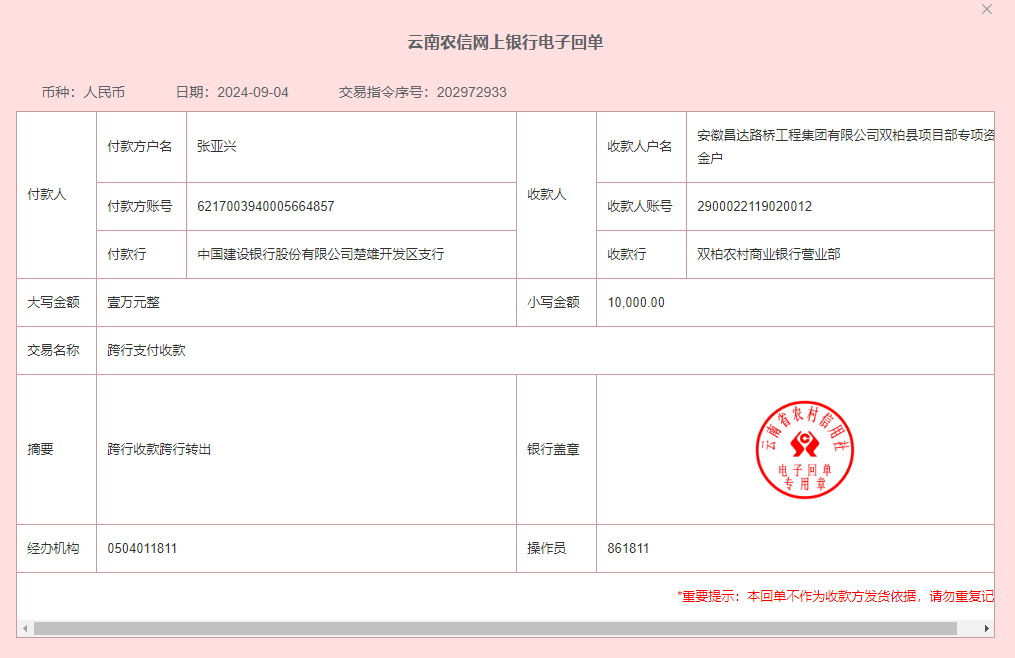Click the transaction serial number 202972933

tap(471, 92)
